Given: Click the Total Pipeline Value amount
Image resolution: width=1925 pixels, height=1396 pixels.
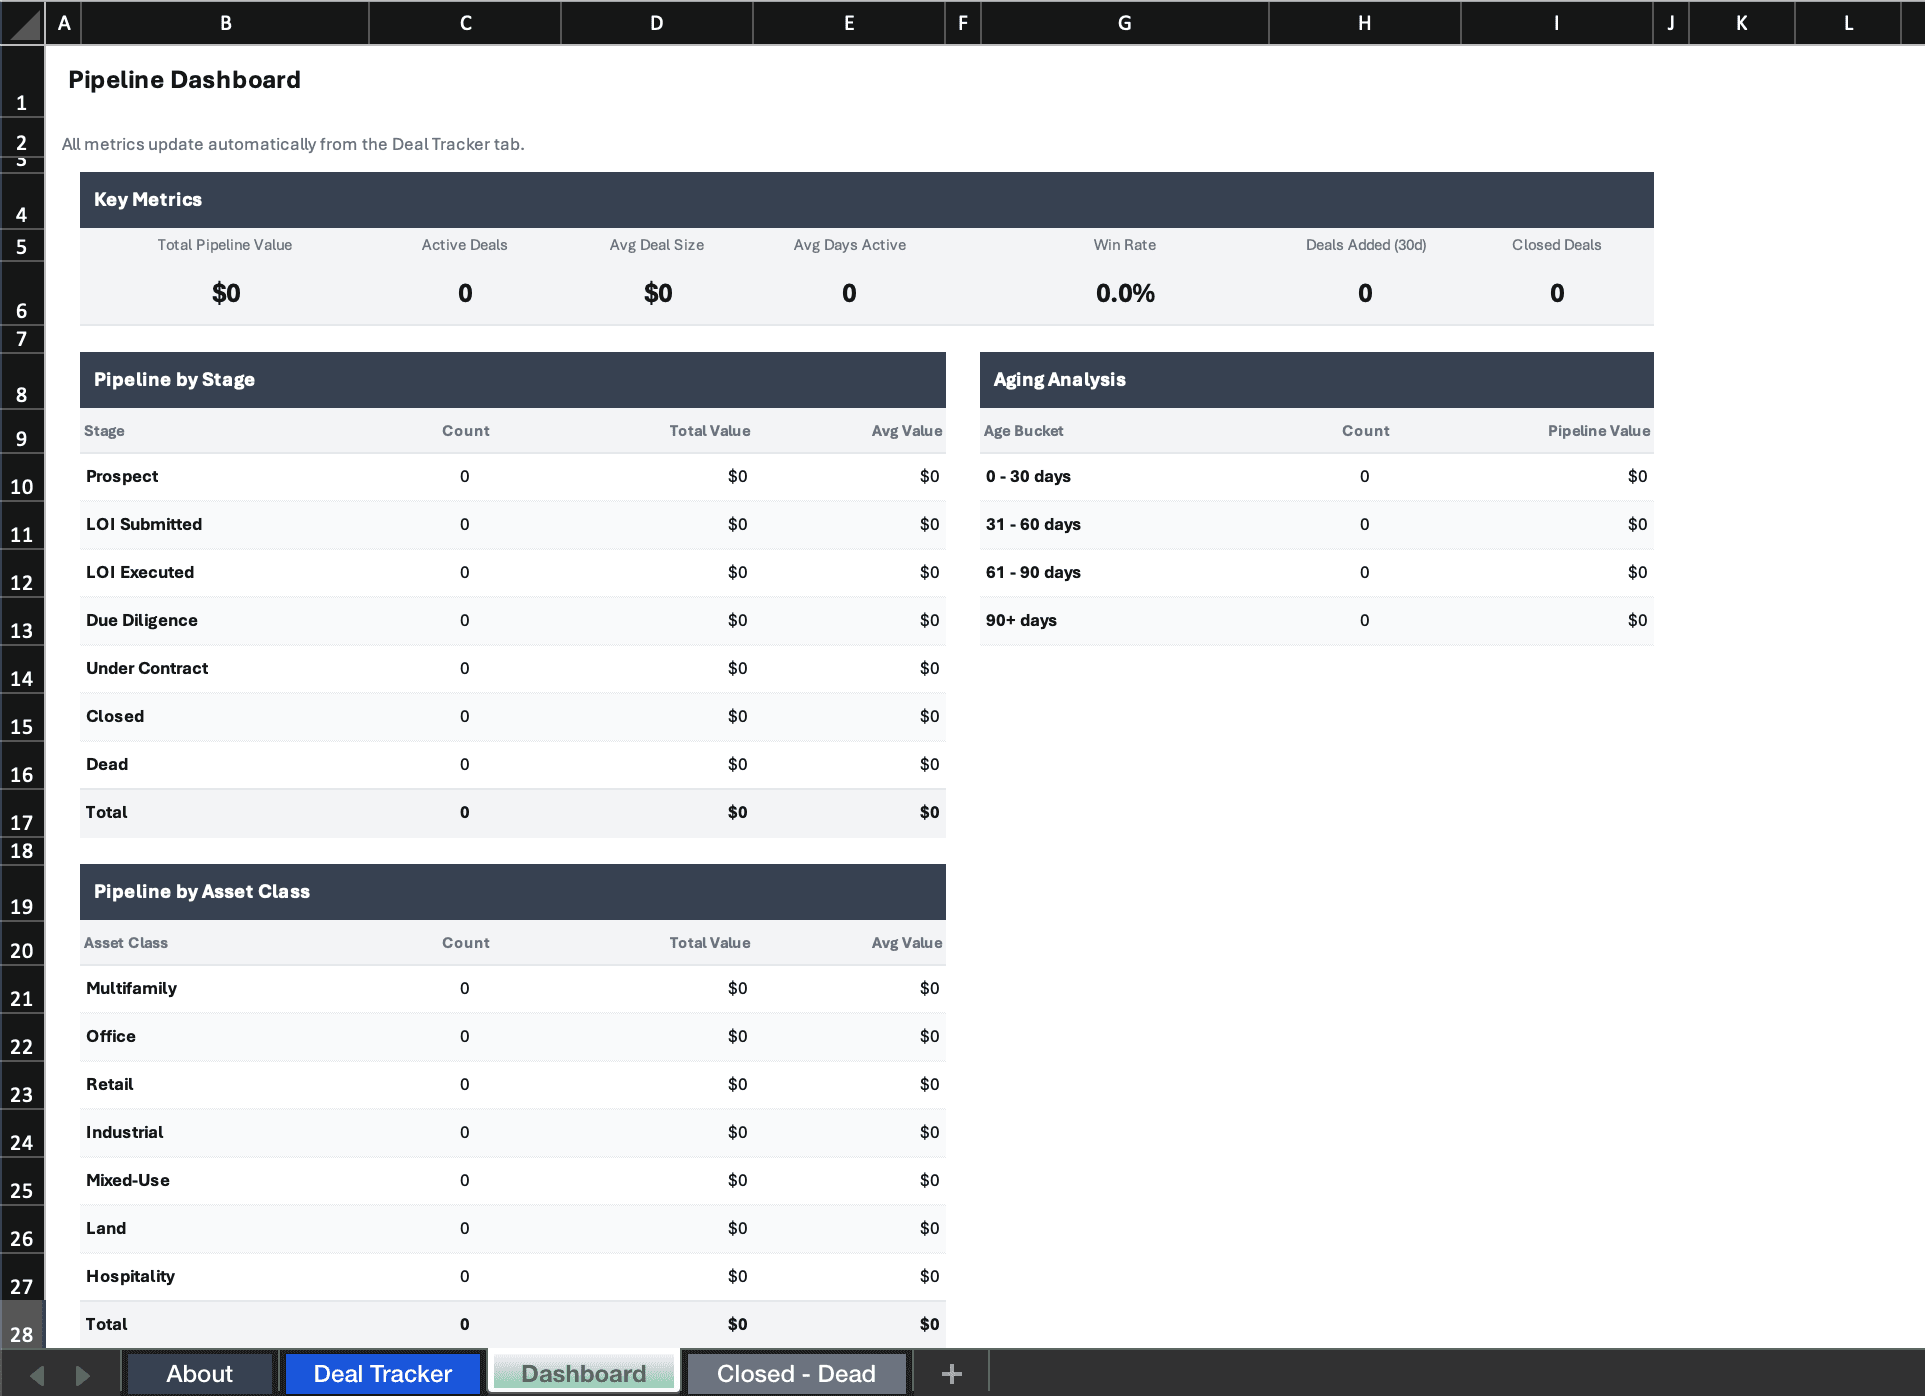Looking at the screenshot, I should (x=224, y=293).
